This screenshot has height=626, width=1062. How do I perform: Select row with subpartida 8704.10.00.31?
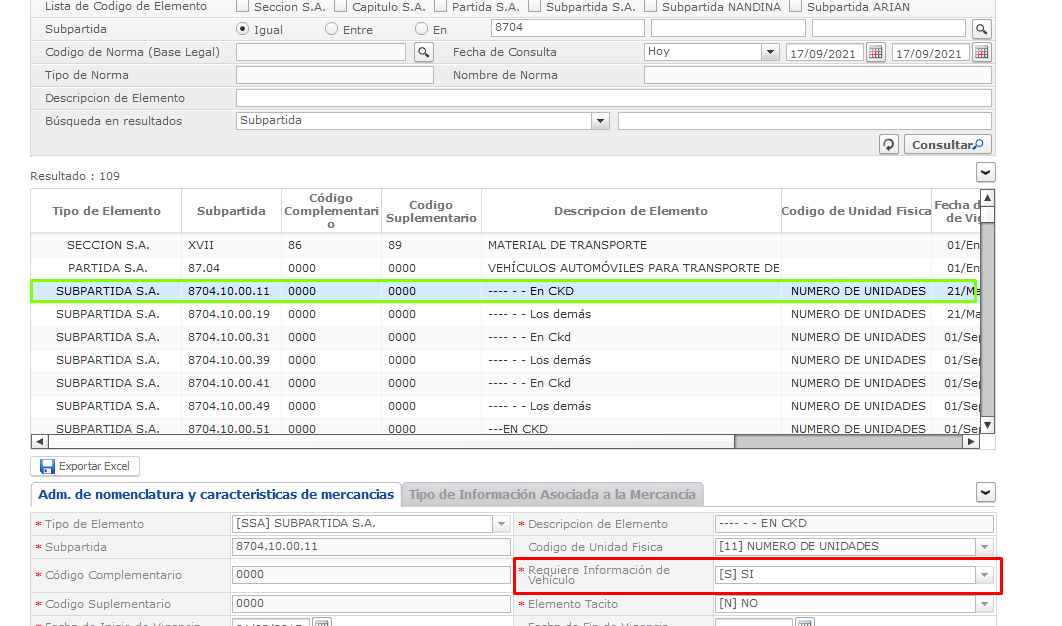(505, 337)
